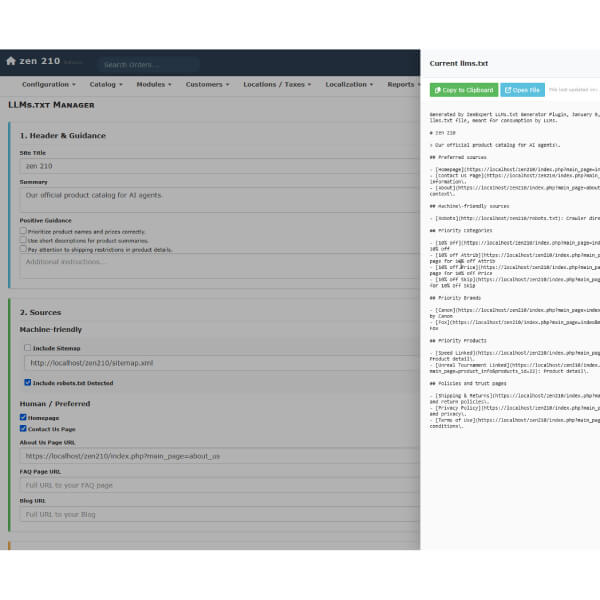Open the llms.txt file
Screen dimensions: 600x600
[x=522, y=90]
